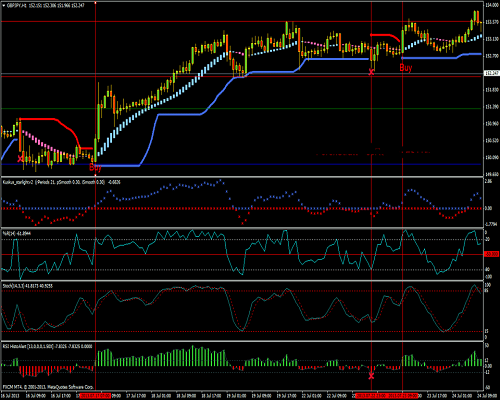Click the %R Williams indicator label

[x=17, y=234]
